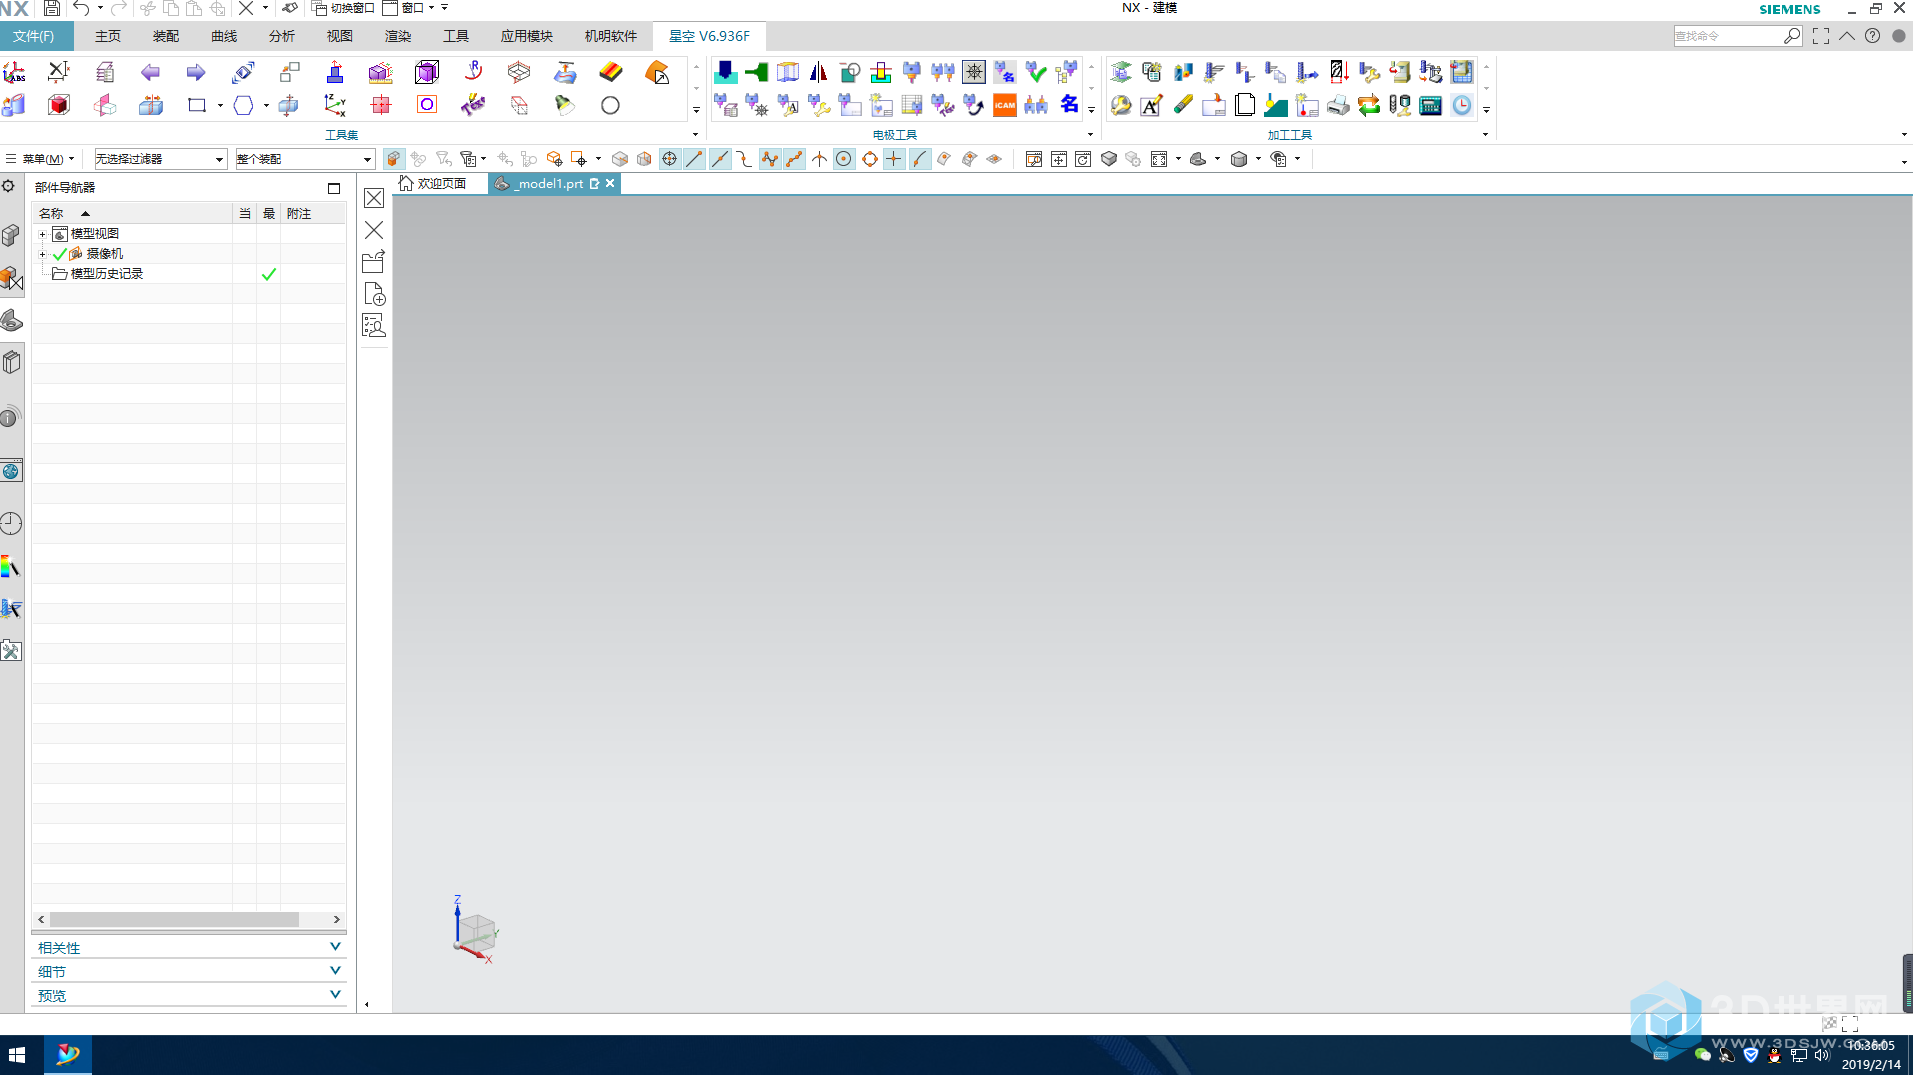1913x1075 pixels.
Task: Open the 菜单(M) dropdown menu
Action: coord(41,159)
